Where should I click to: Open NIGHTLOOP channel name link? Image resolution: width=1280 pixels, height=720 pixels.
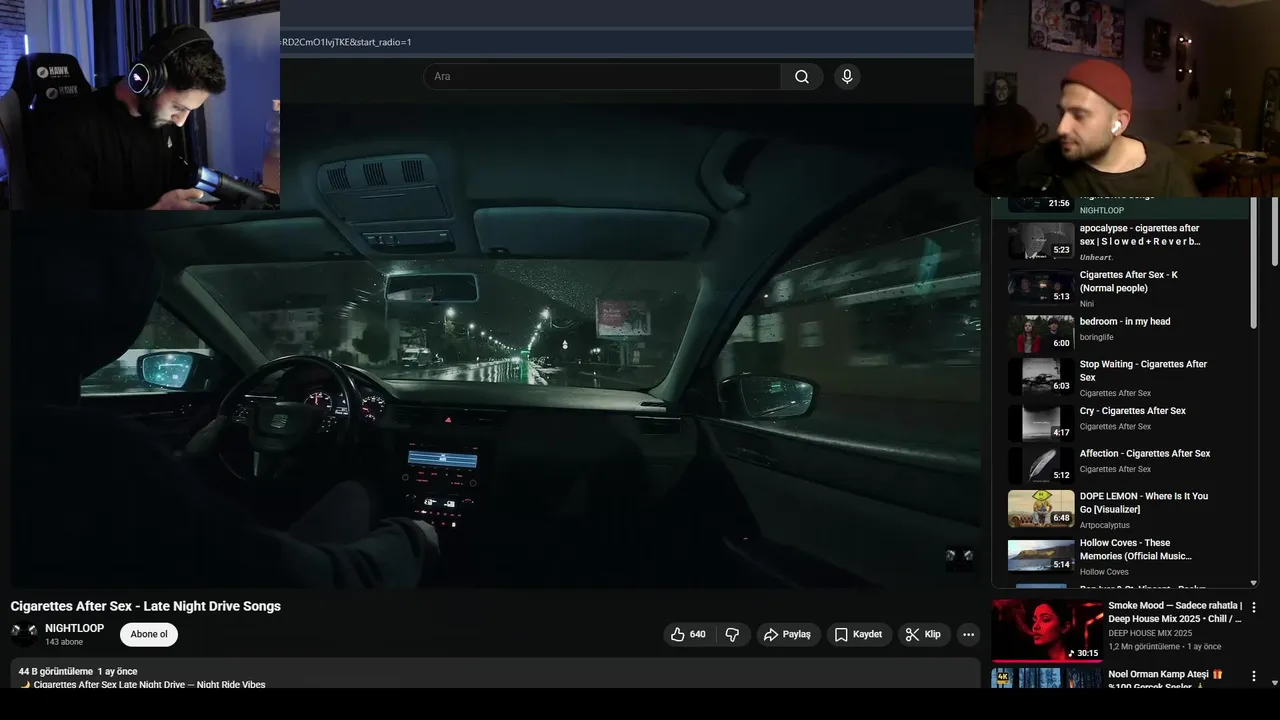pyautogui.click(x=74, y=628)
